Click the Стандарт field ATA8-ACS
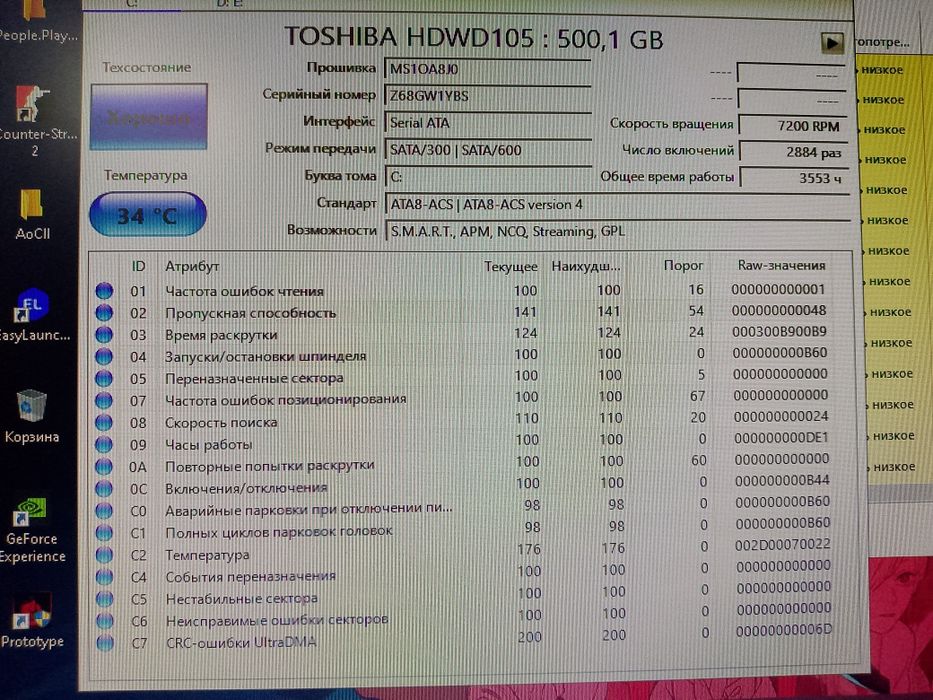This screenshot has width=933, height=700. click(x=616, y=204)
